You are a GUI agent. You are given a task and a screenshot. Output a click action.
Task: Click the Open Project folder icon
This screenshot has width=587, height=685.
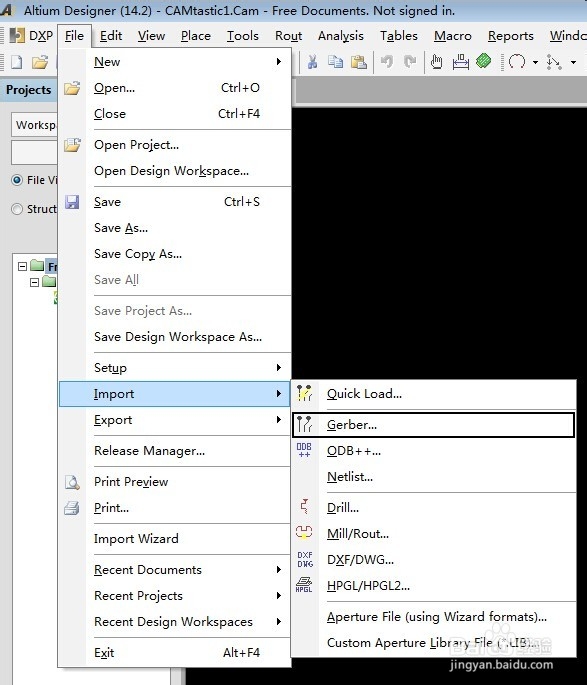tap(72, 145)
